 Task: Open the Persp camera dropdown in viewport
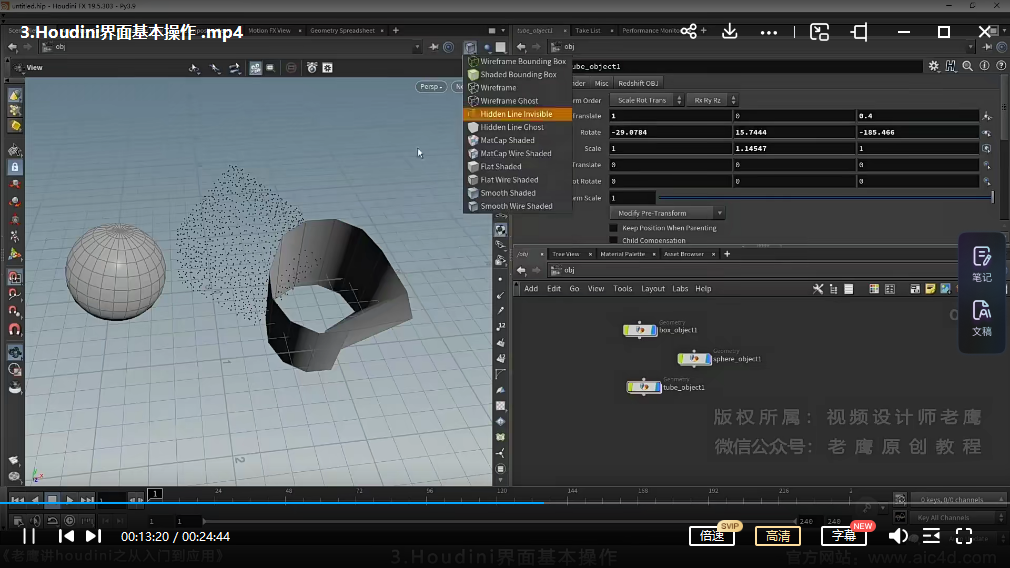(431, 86)
